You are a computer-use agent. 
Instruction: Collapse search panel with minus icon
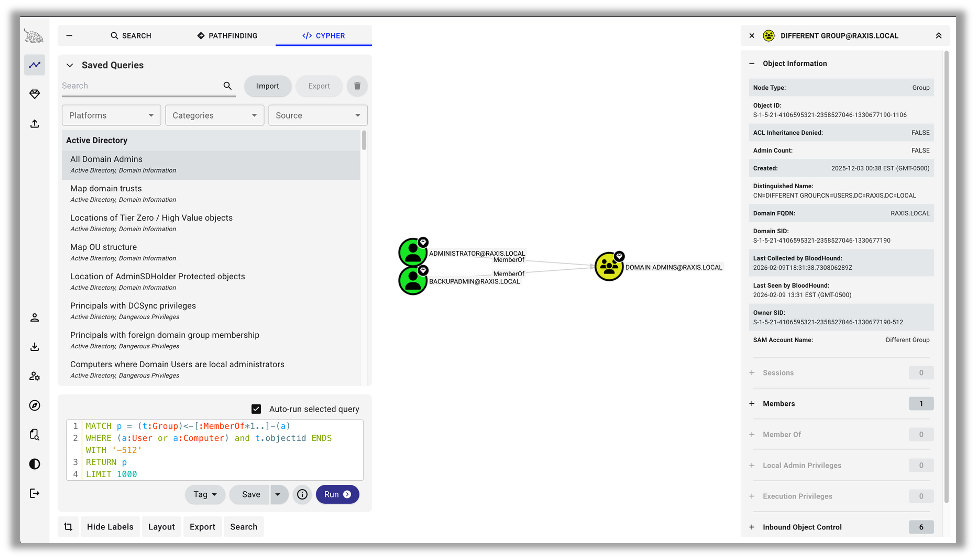[x=69, y=35]
